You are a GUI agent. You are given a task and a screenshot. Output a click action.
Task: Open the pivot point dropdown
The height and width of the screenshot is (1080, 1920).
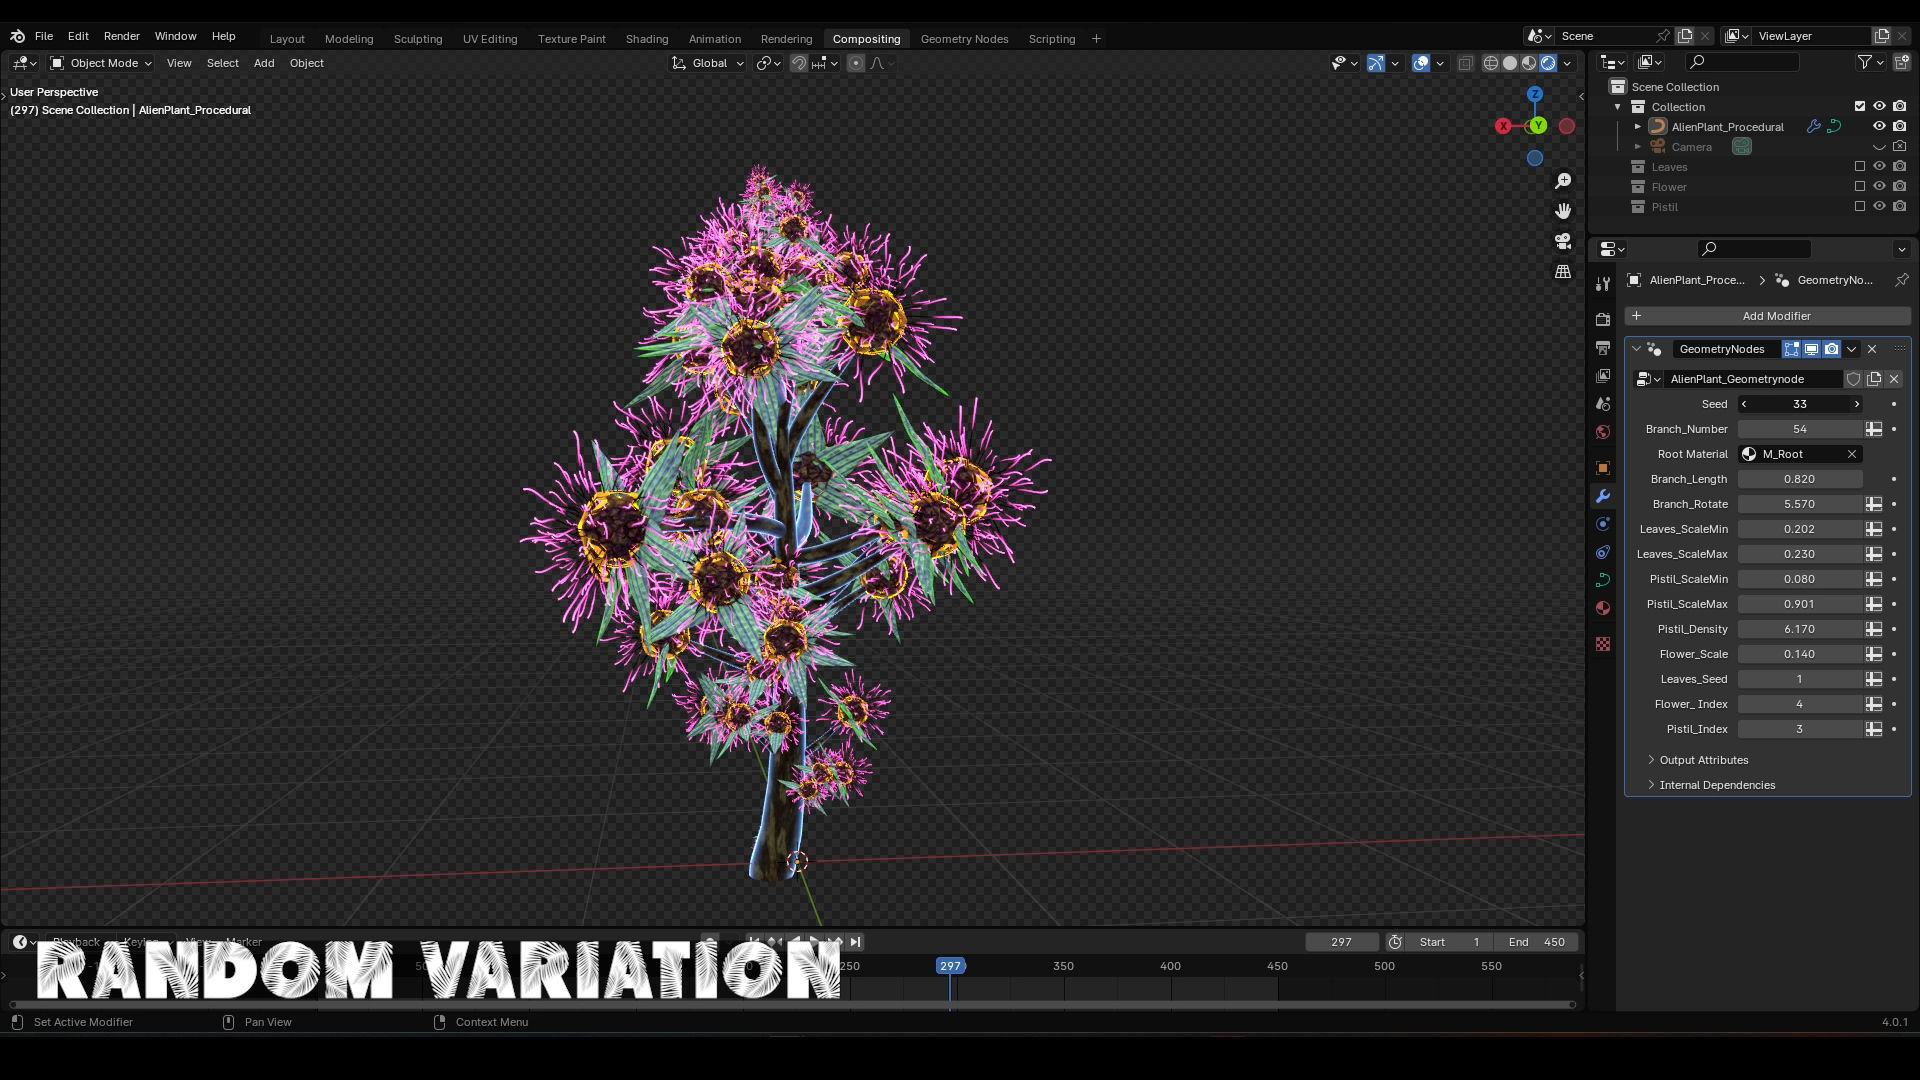pyautogui.click(x=768, y=63)
